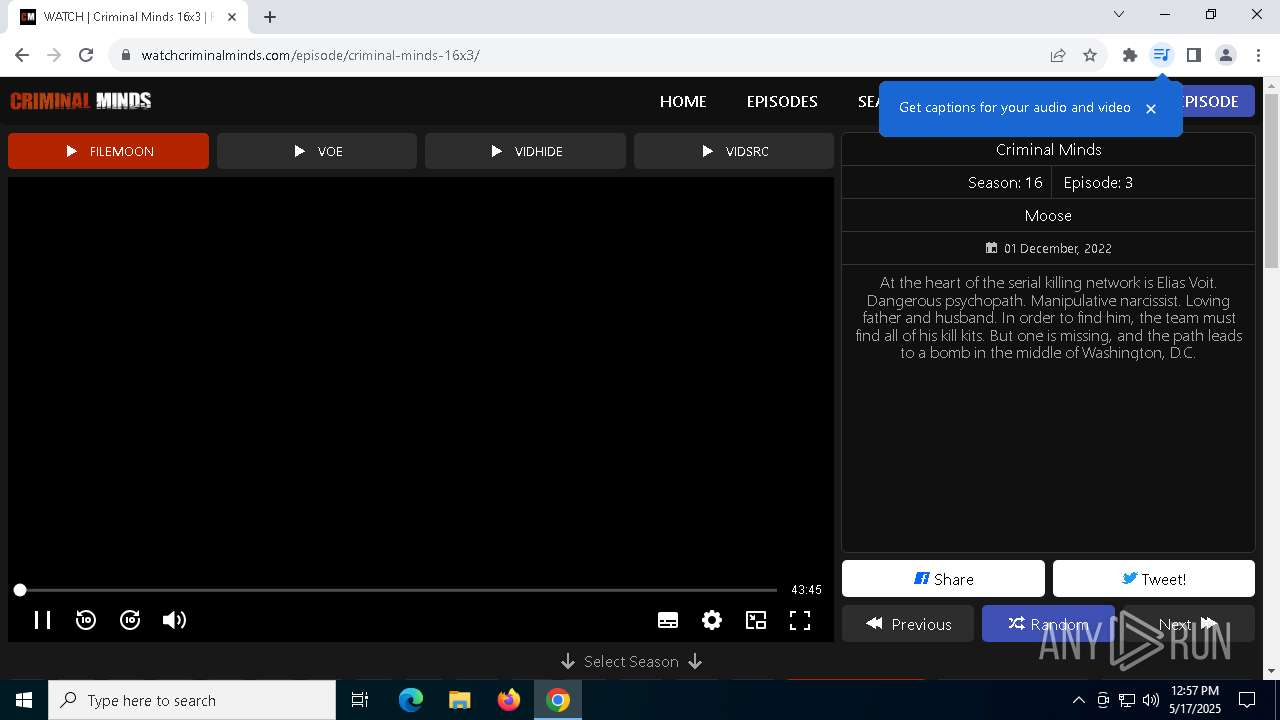This screenshot has width=1280, height=720.
Task: Open EPISODES menu item
Action: tap(782, 101)
